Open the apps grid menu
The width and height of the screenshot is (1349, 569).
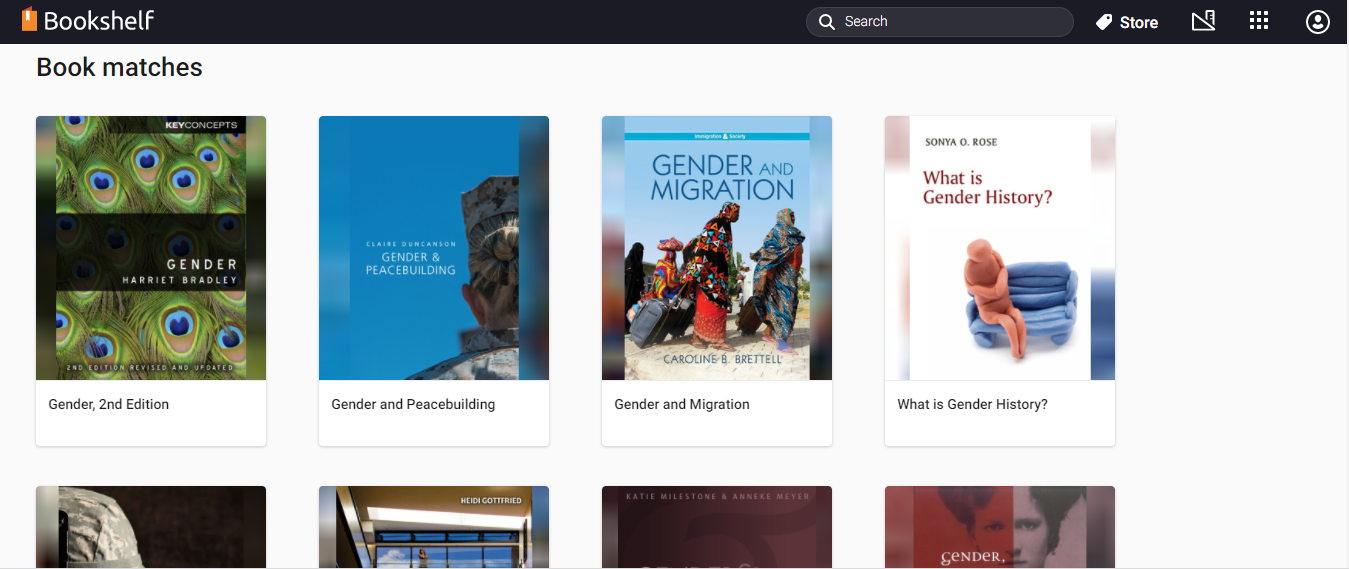[x=1259, y=21]
